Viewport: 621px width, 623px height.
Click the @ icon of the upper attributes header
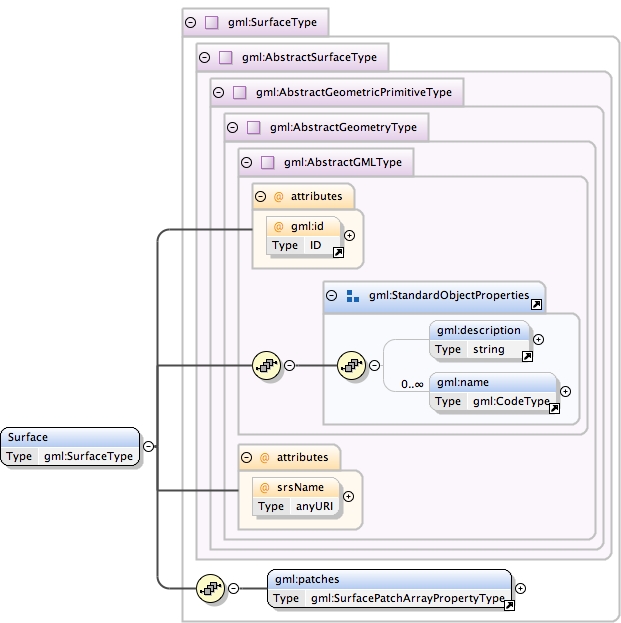click(x=279, y=196)
